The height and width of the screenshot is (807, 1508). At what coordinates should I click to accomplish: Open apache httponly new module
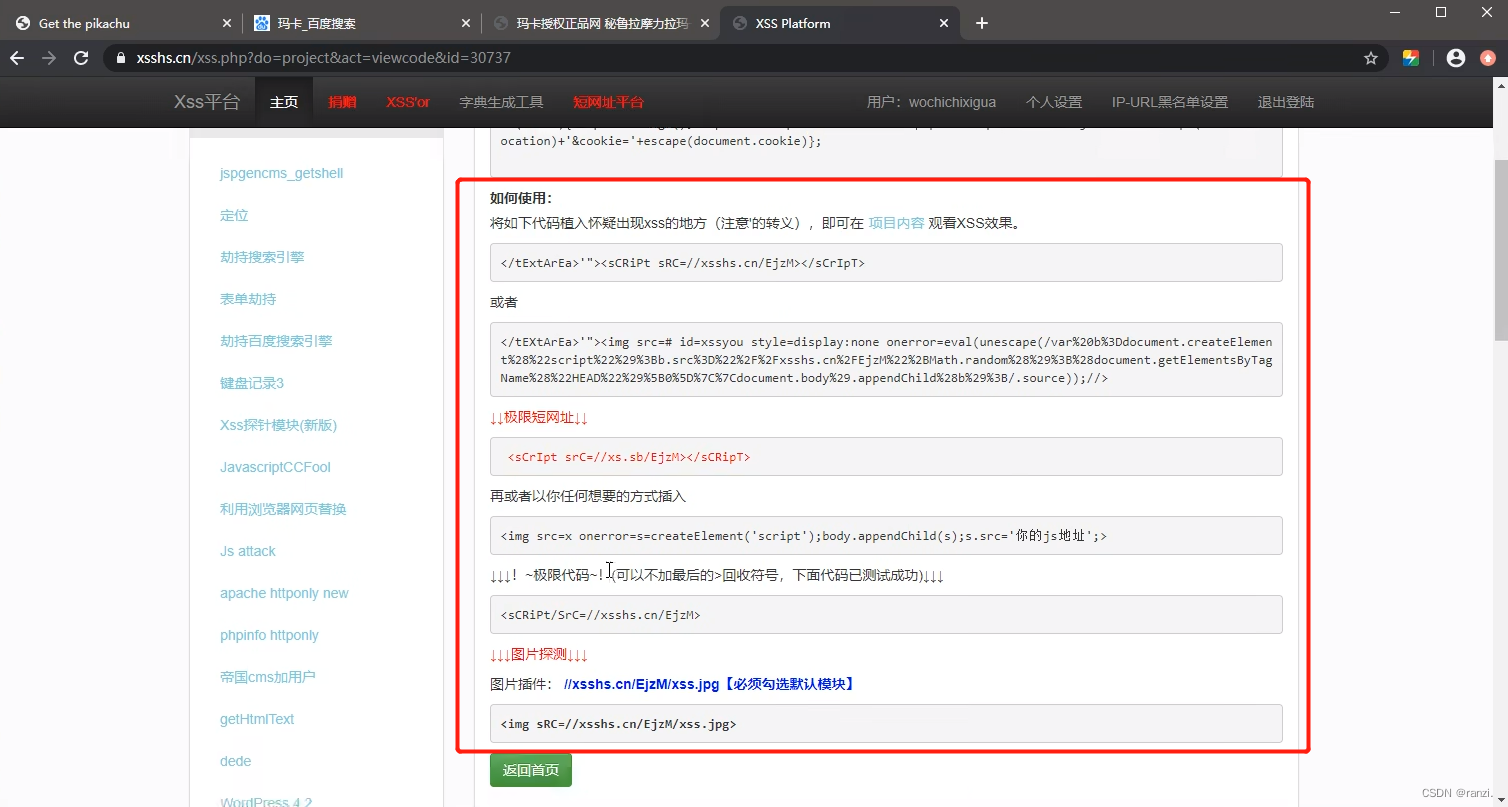point(284,593)
